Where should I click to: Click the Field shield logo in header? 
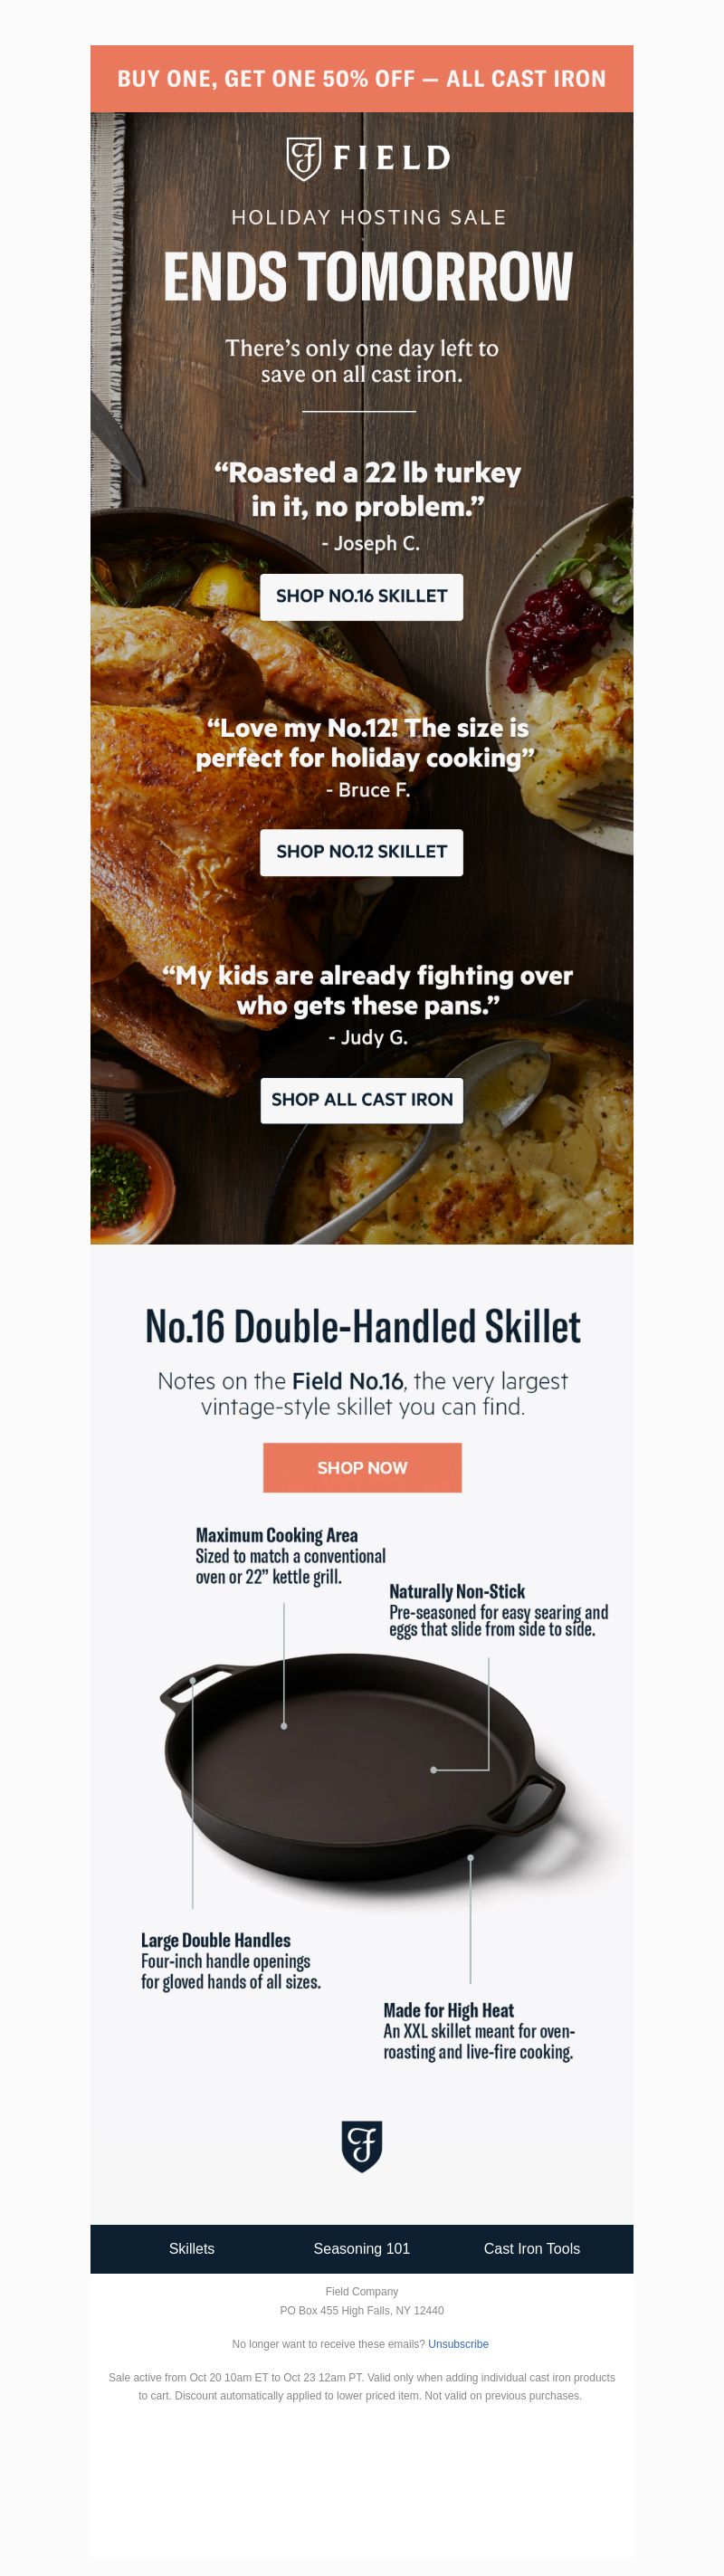304,158
